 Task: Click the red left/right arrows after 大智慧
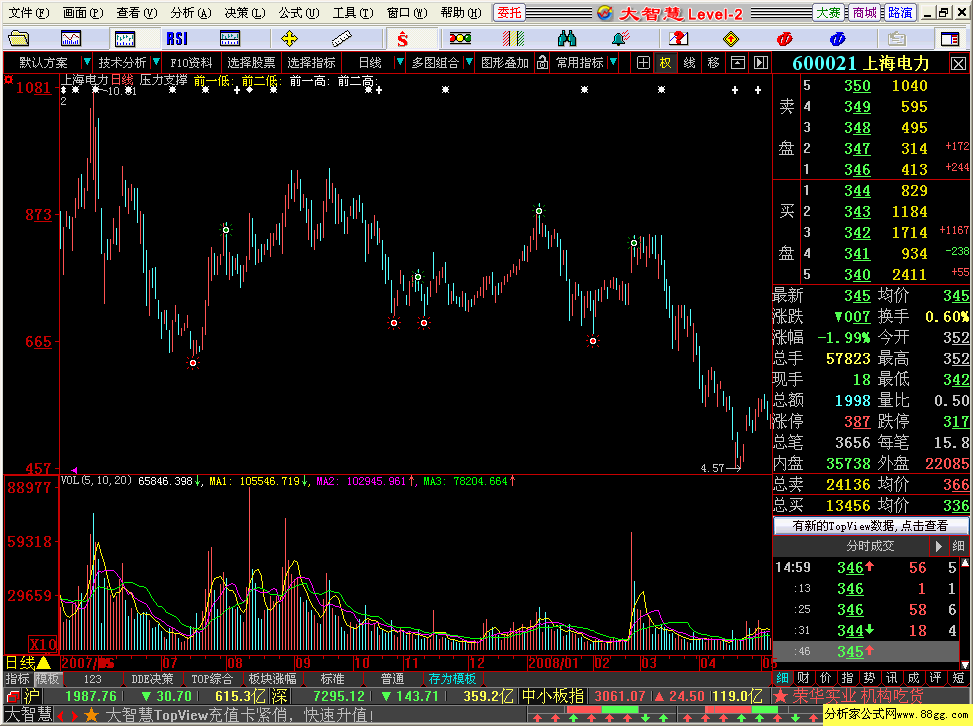[68, 715]
